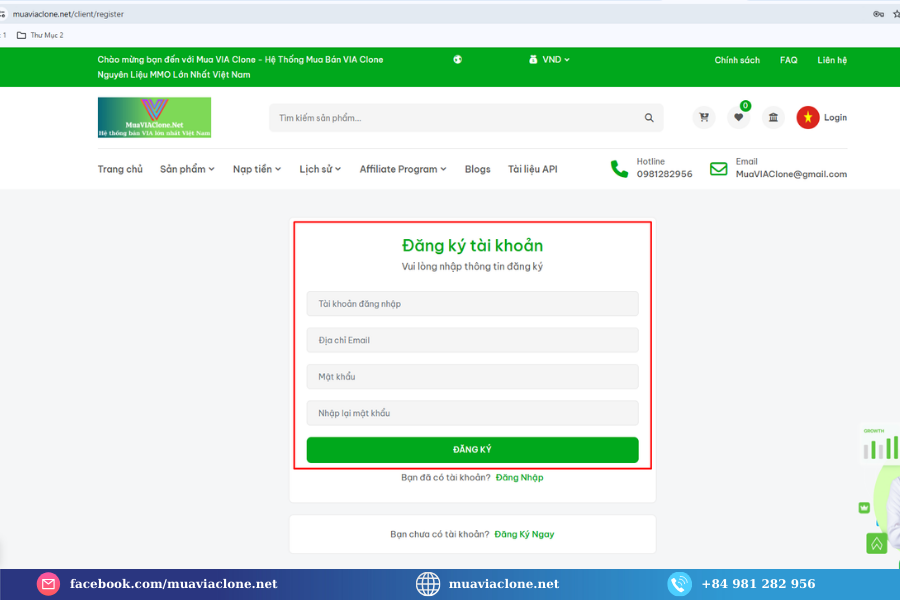Click the Vietnam flag icon
The image size is (900, 600).
point(808,118)
